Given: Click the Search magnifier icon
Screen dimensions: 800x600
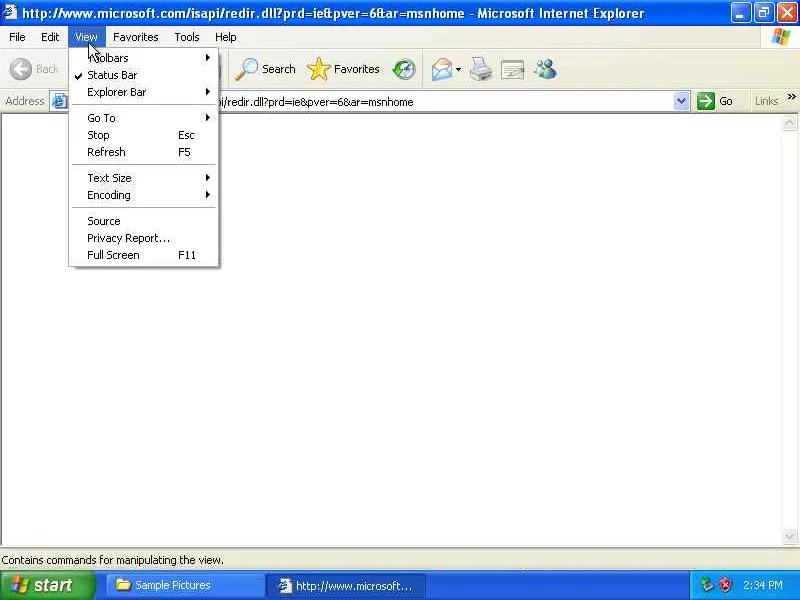Looking at the screenshot, I should point(246,69).
